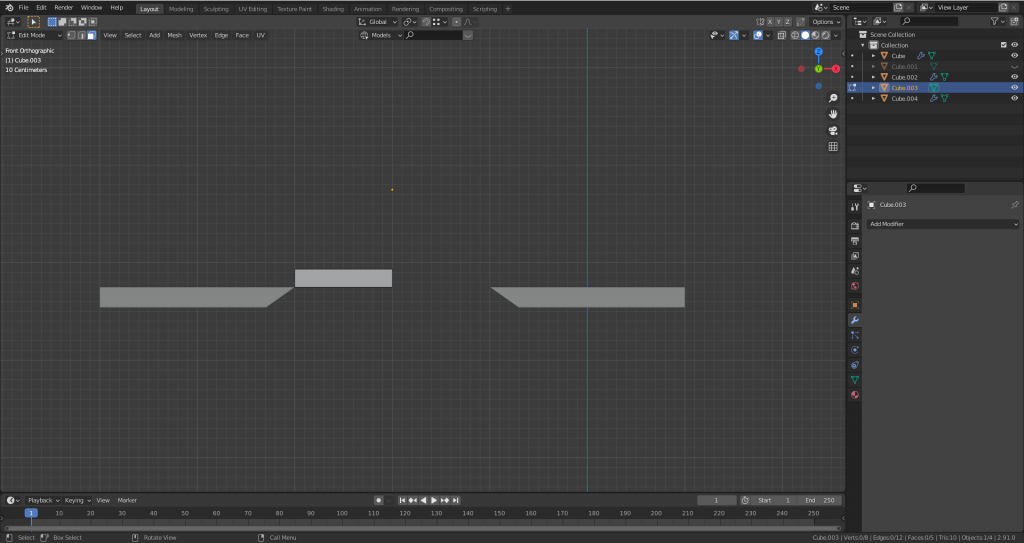The height and width of the screenshot is (543, 1024).
Task: Open the Render properties tab
Action: tap(855, 225)
